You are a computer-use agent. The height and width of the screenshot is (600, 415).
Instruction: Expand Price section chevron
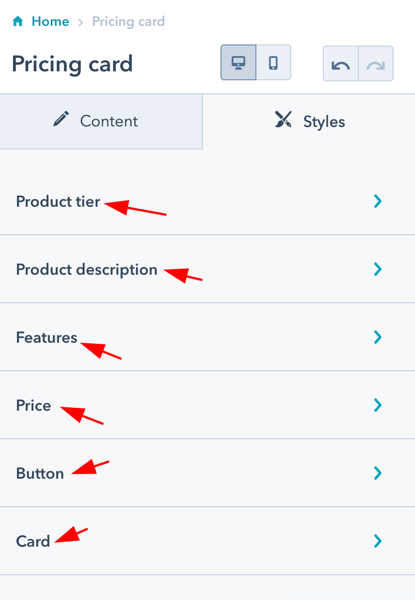(x=378, y=405)
